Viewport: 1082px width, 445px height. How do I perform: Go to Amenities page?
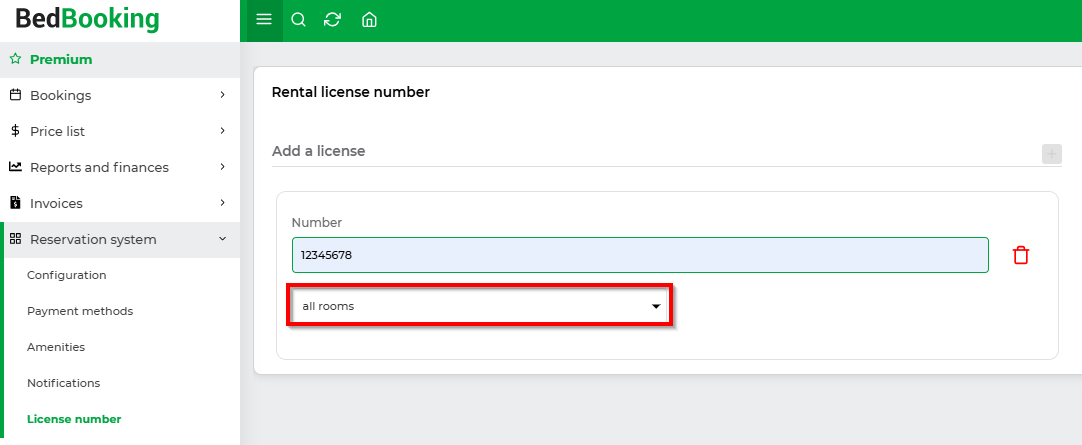click(x=56, y=347)
